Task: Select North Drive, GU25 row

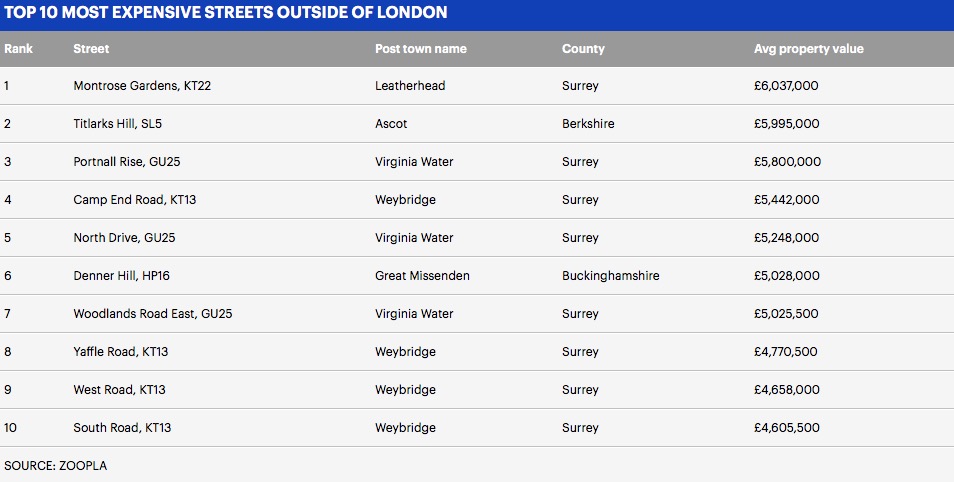Action: pyautogui.click(x=124, y=238)
